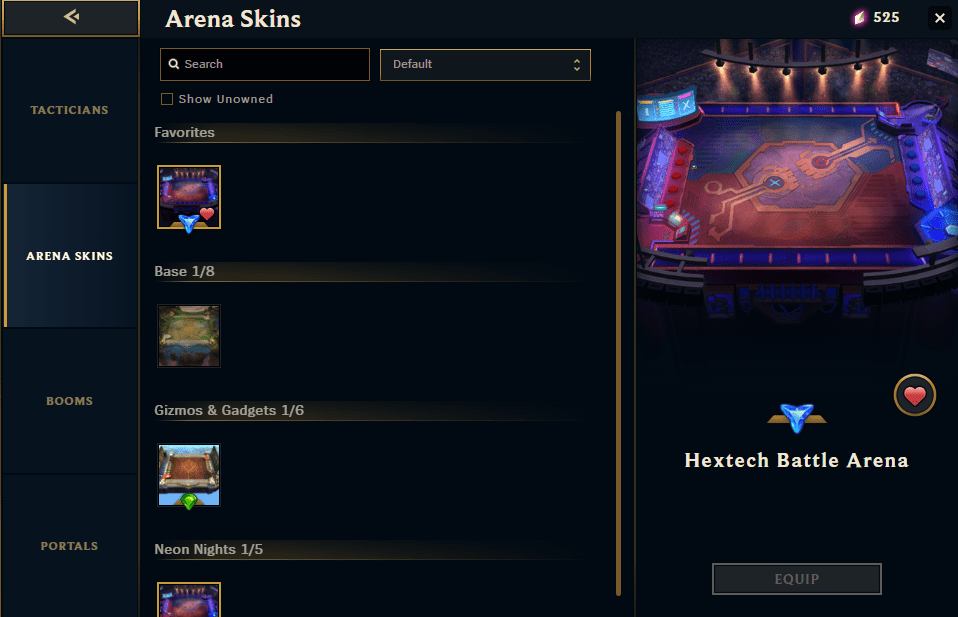The height and width of the screenshot is (617, 958).
Task: Open the Portals tab
Action: point(70,546)
